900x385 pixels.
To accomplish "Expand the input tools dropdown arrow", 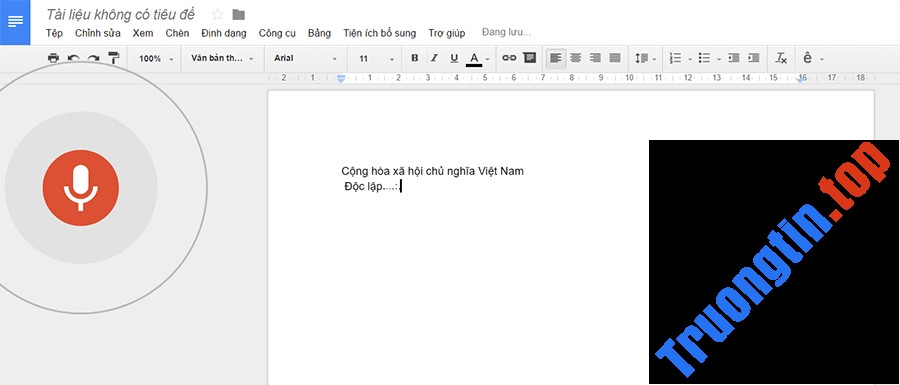I will tap(822, 59).
